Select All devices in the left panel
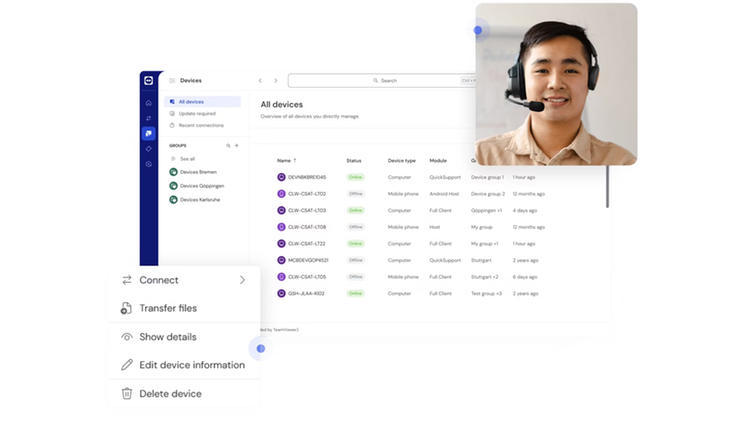The image size is (750, 424). (x=202, y=101)
